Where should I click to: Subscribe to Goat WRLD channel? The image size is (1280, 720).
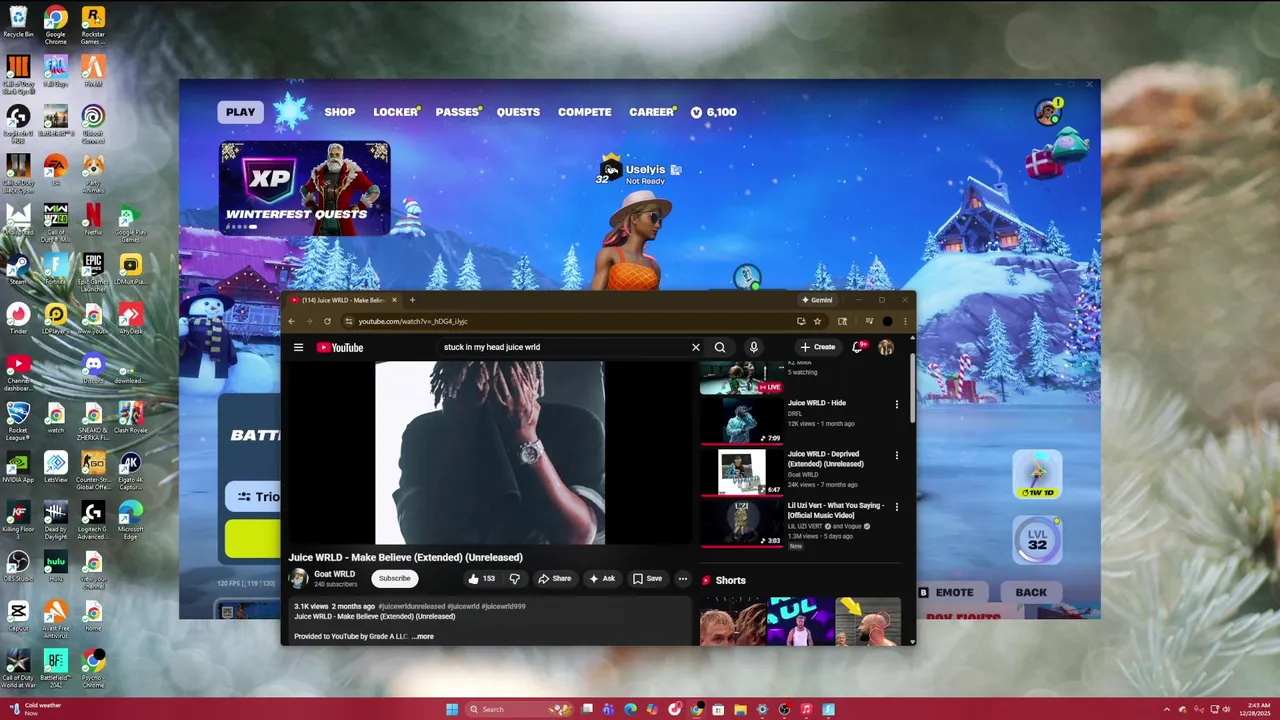[x=394, y=578]
